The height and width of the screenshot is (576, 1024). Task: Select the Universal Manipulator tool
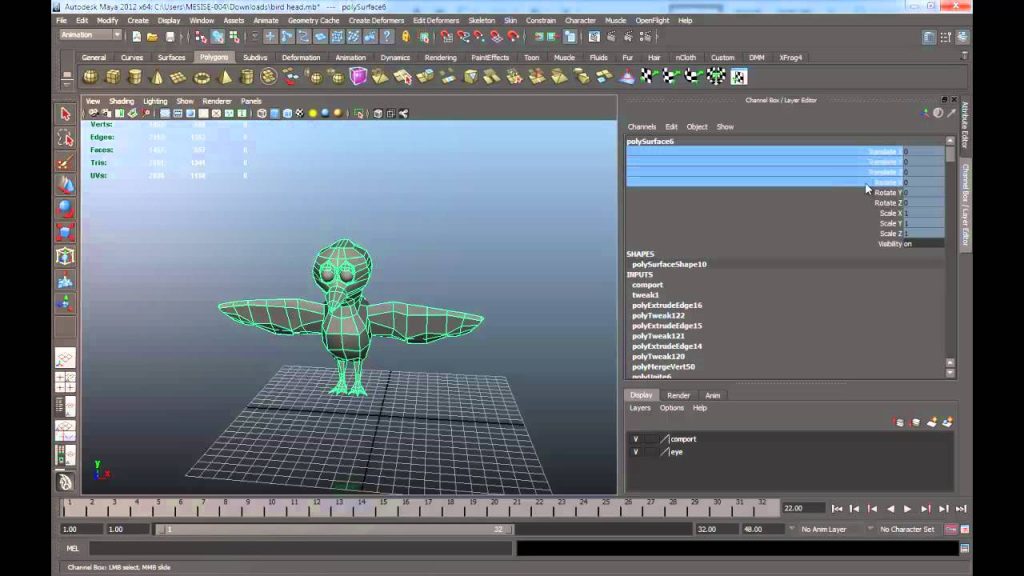(x=65, y=256)
